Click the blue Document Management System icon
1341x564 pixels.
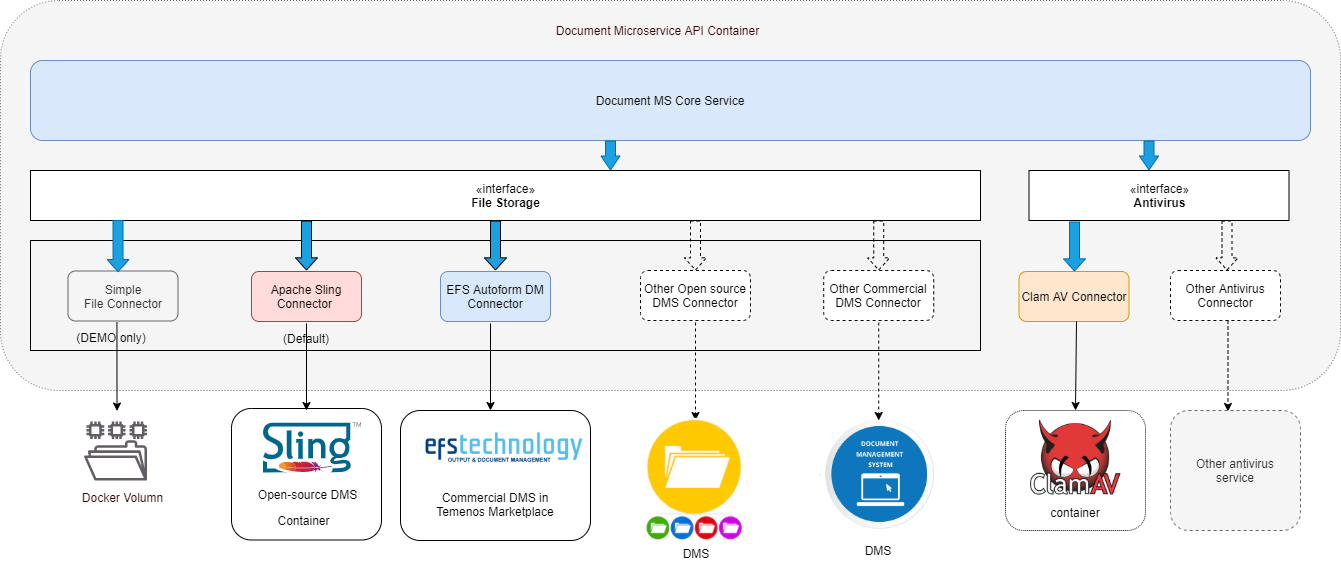tap(878, 473)
